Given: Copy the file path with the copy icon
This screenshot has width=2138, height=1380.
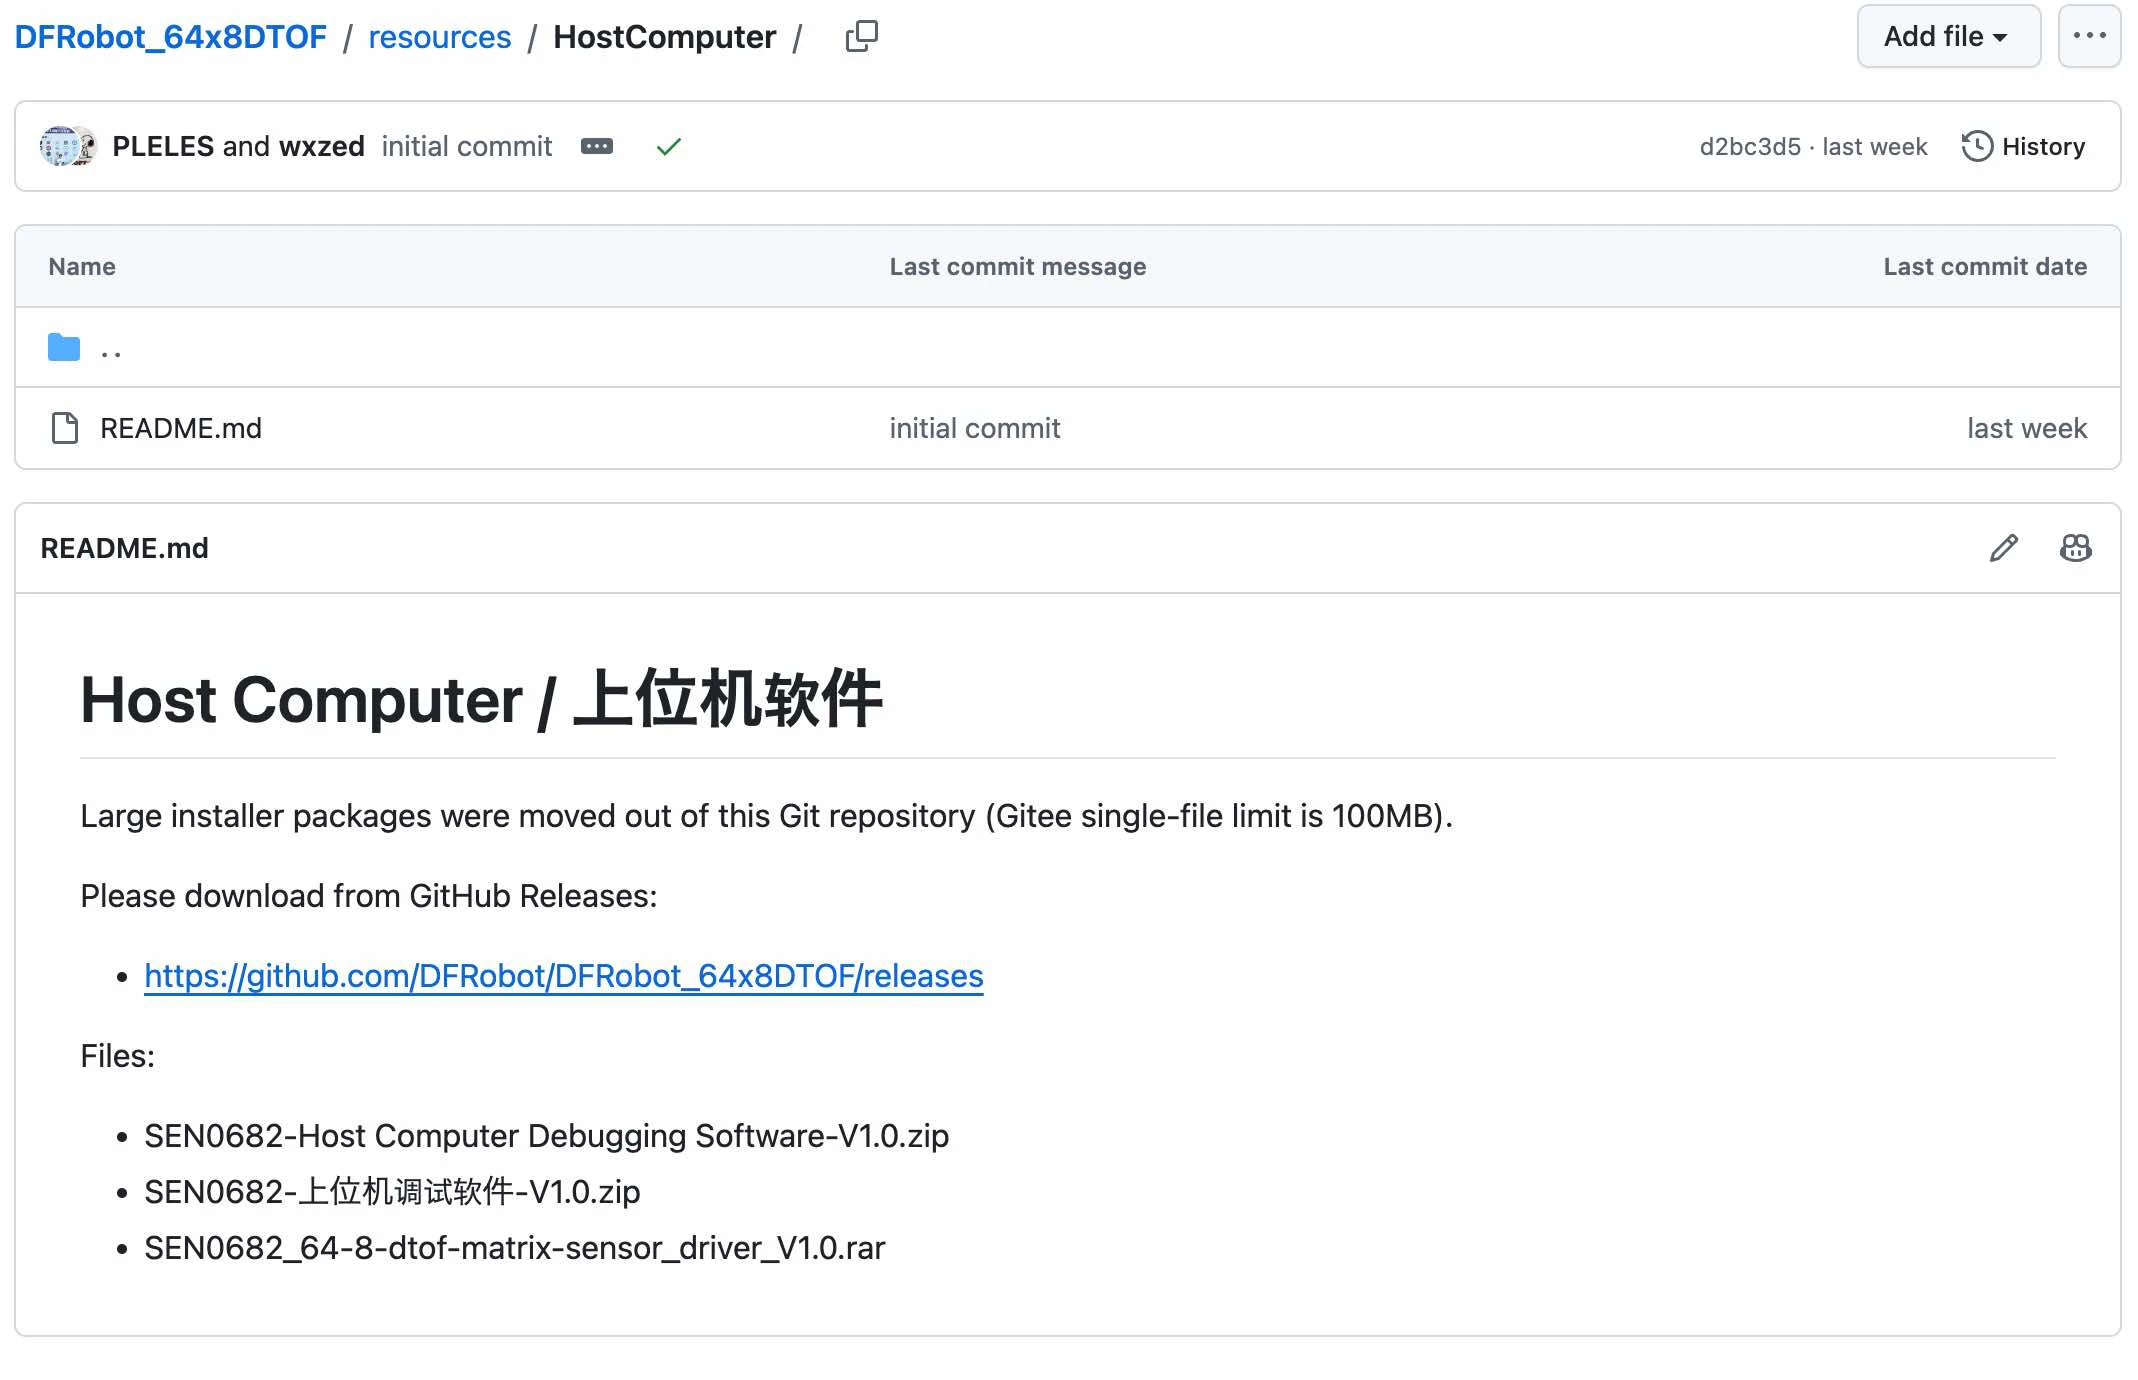Looking at the screenshot, I should [861, 37].
